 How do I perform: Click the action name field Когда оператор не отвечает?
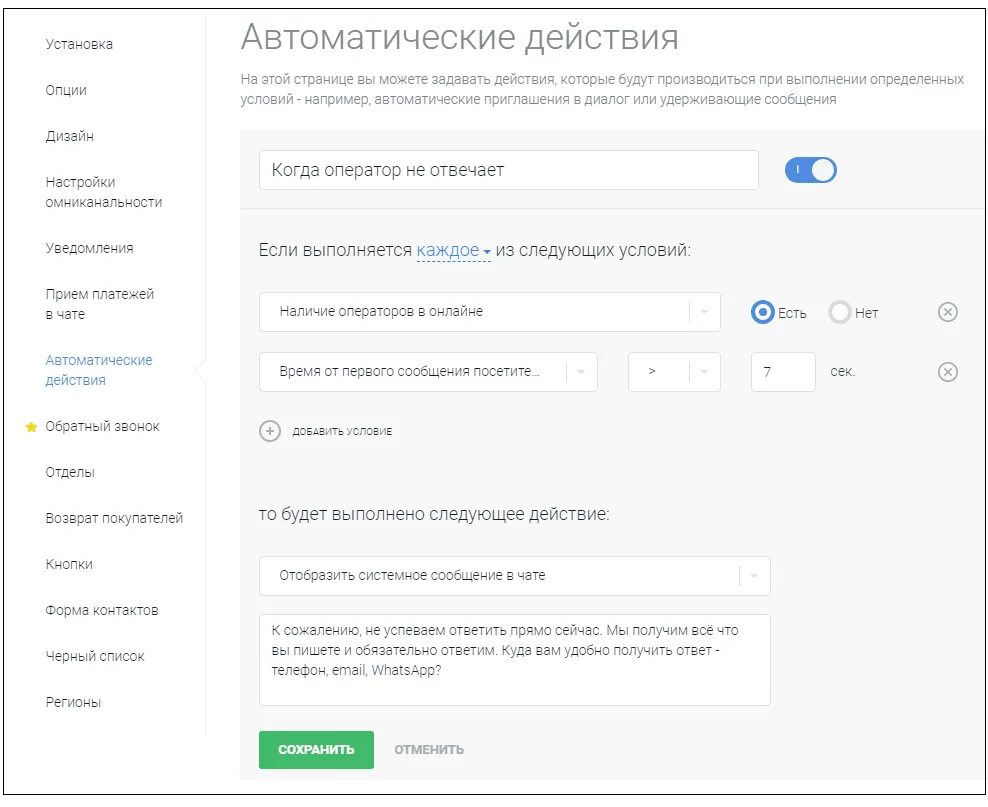tap(508, 170)
